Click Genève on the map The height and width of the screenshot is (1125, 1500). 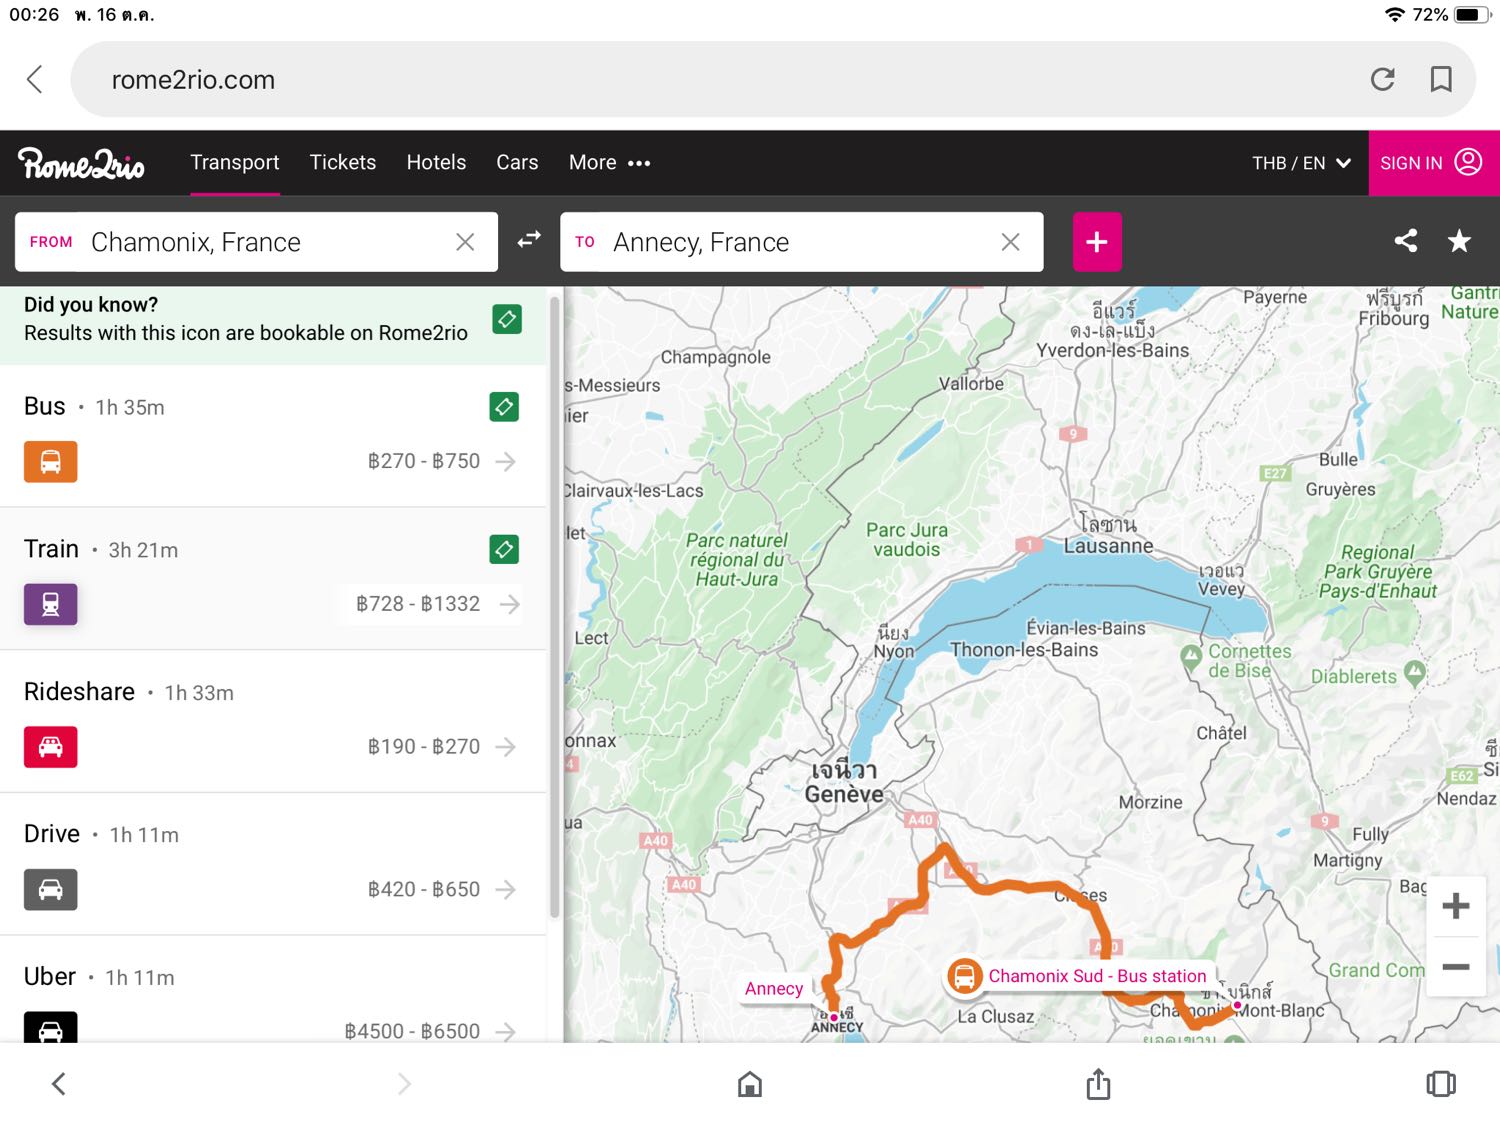844,794
